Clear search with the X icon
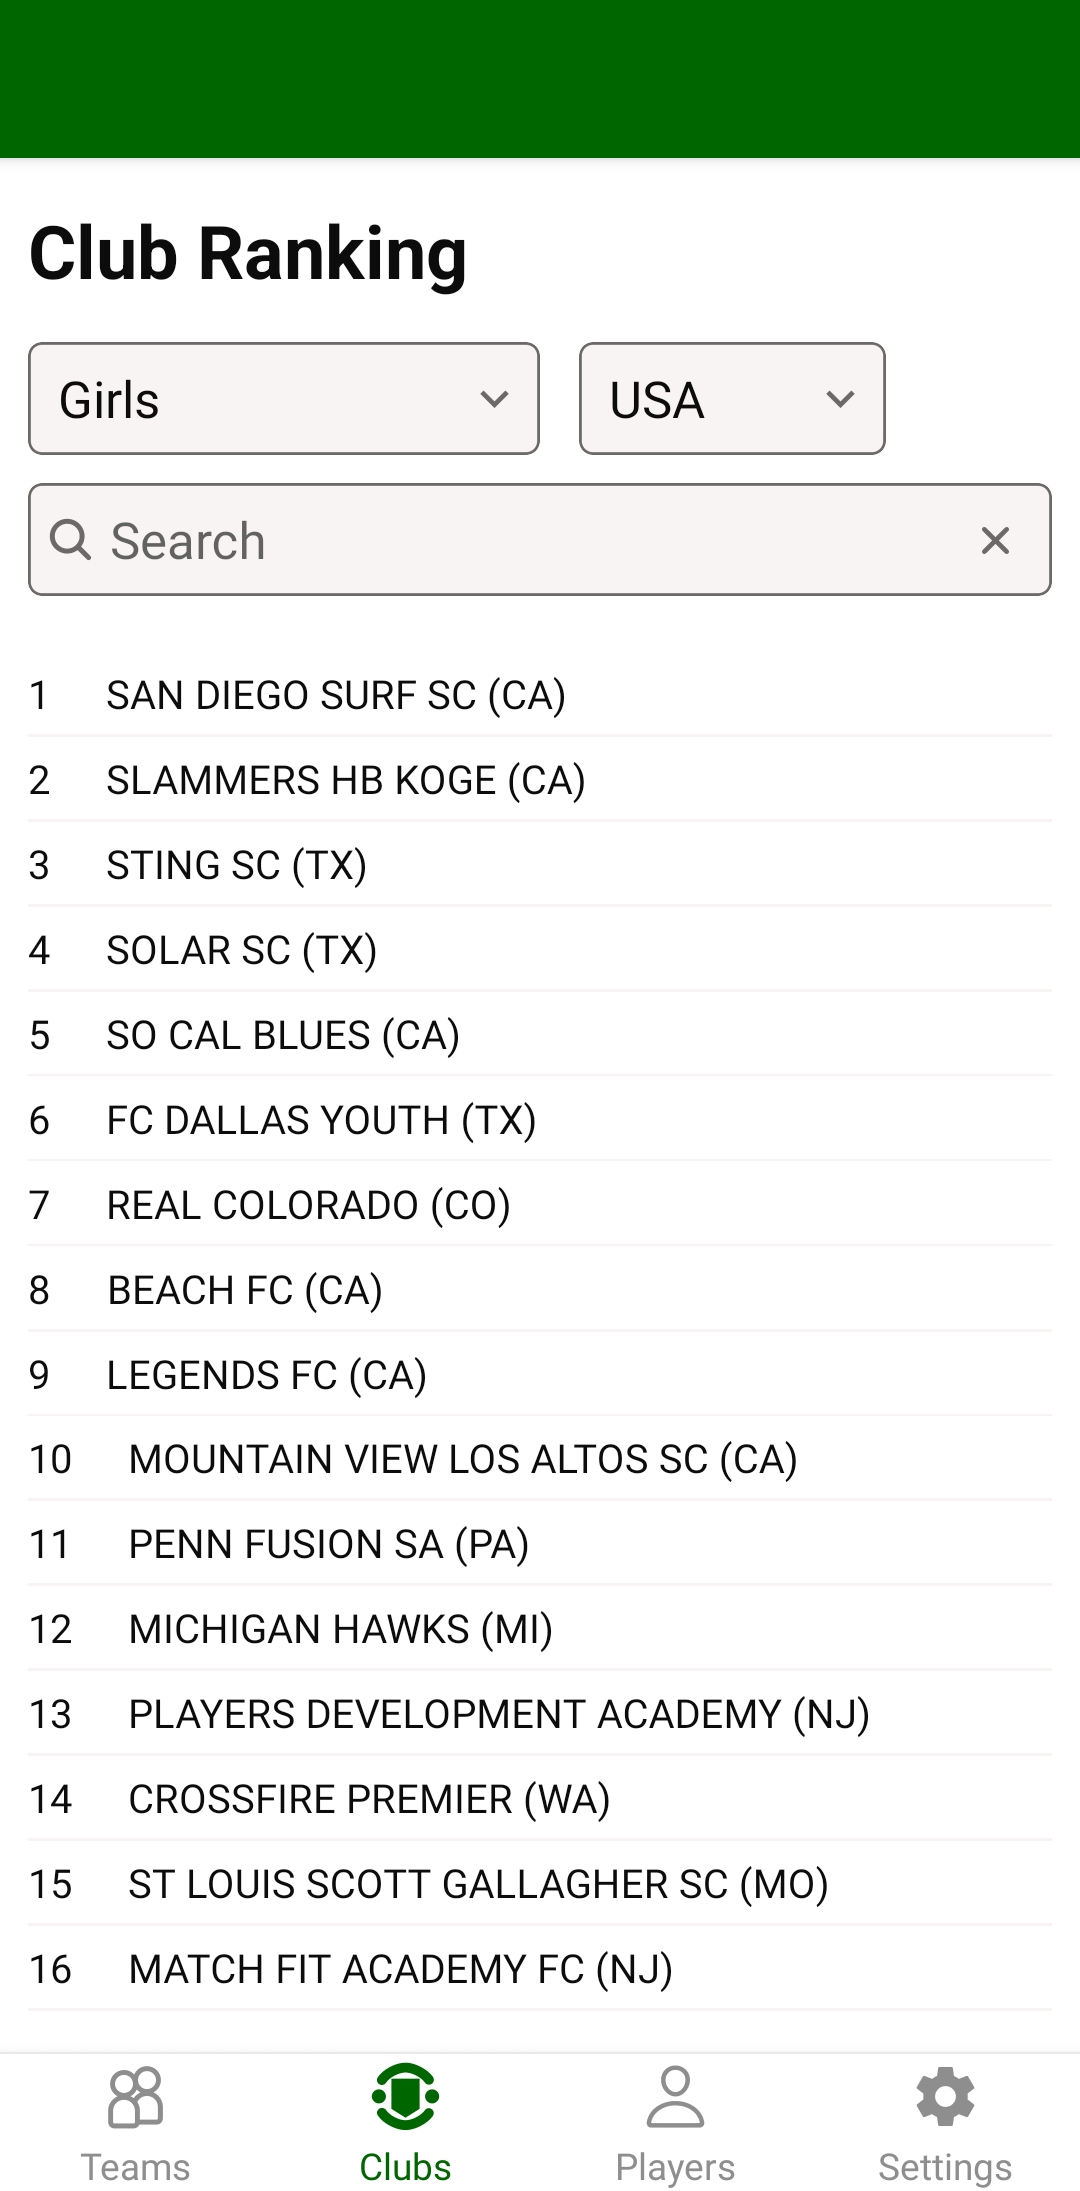This screenshot has width=1080, height=2191. pos(995,540)
